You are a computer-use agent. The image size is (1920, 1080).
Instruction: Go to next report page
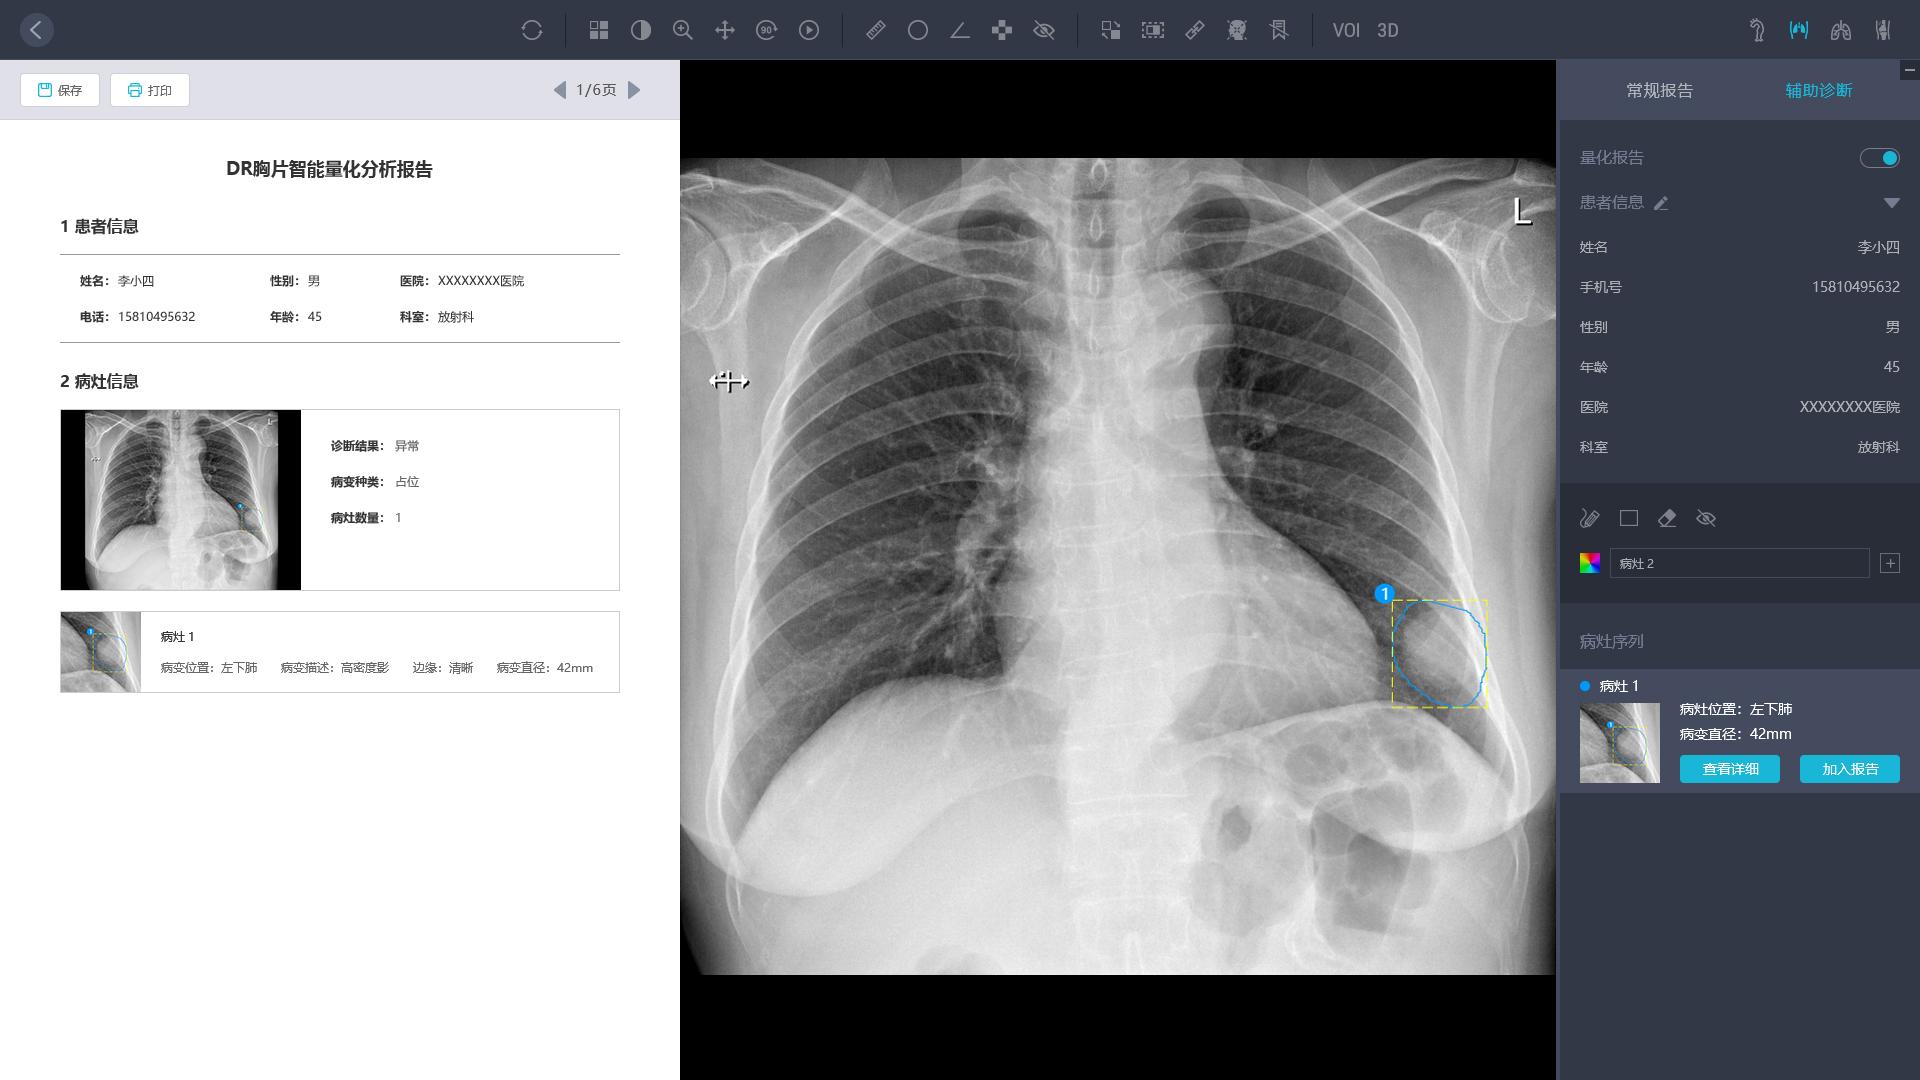click(x=634, y=90)
